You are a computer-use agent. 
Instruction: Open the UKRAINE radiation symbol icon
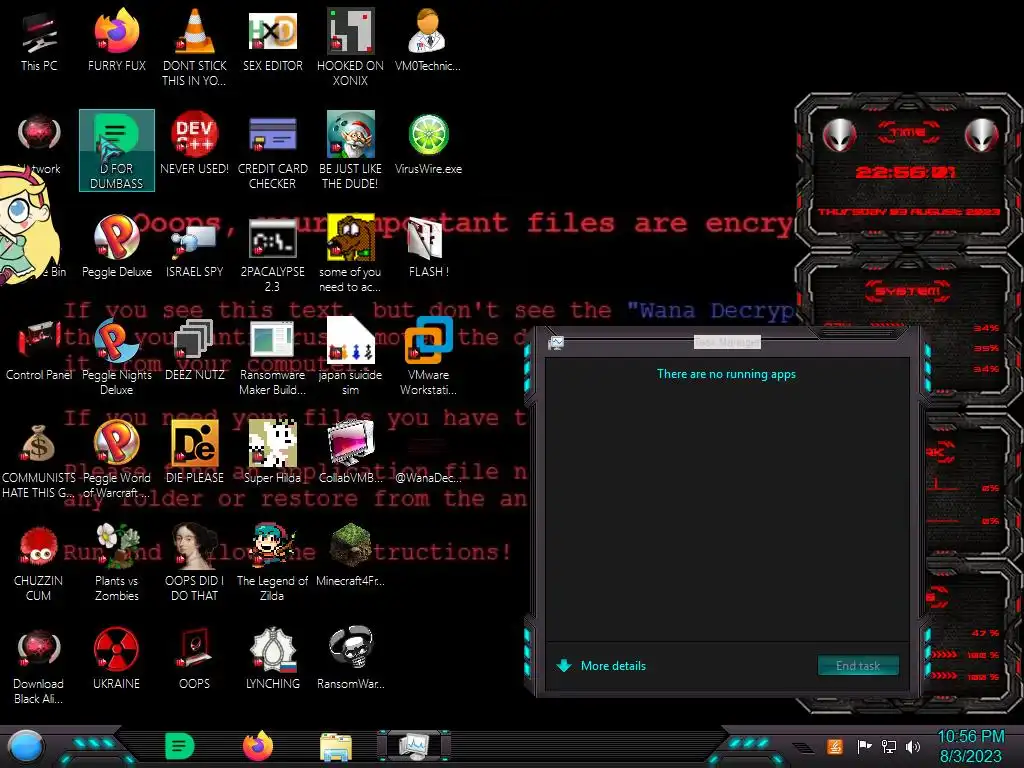(117, 658)
